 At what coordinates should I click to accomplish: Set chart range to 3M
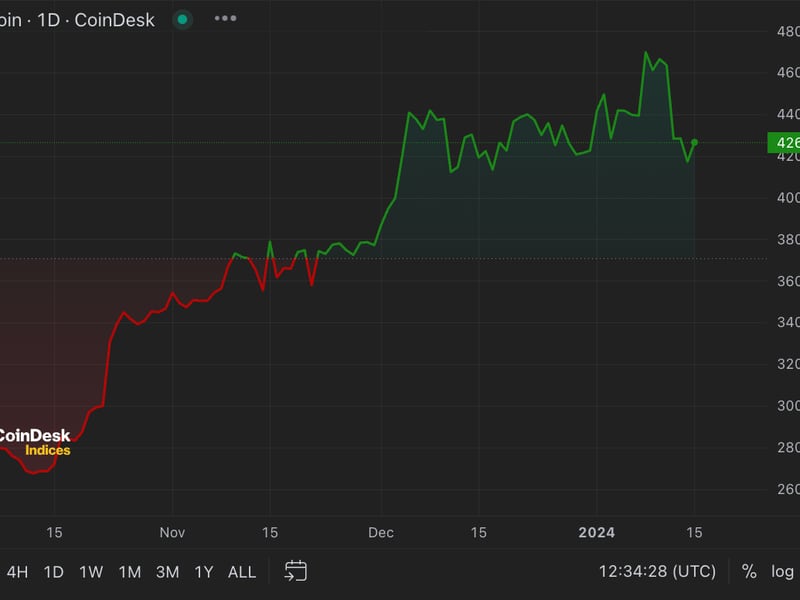pyautogui.click(x=167, y=572)
